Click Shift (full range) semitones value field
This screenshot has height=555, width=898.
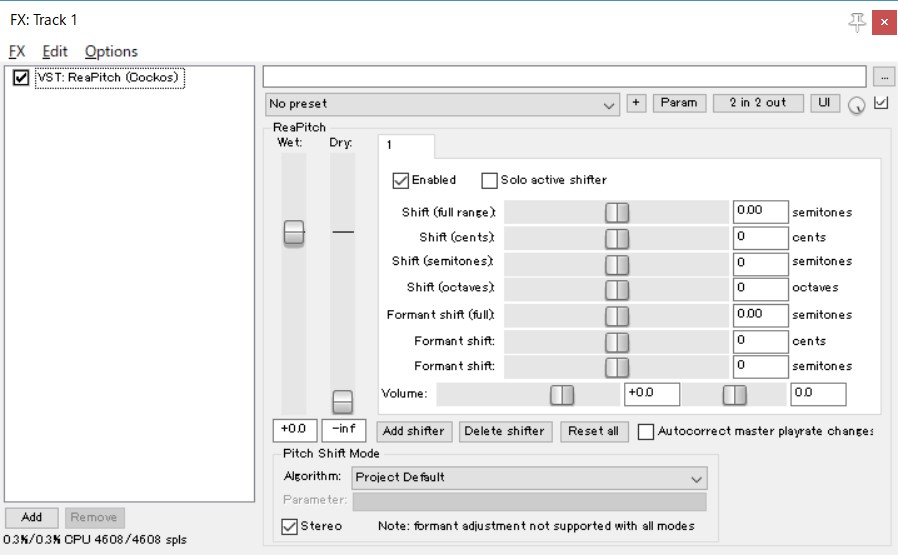(x=761, y=211)
